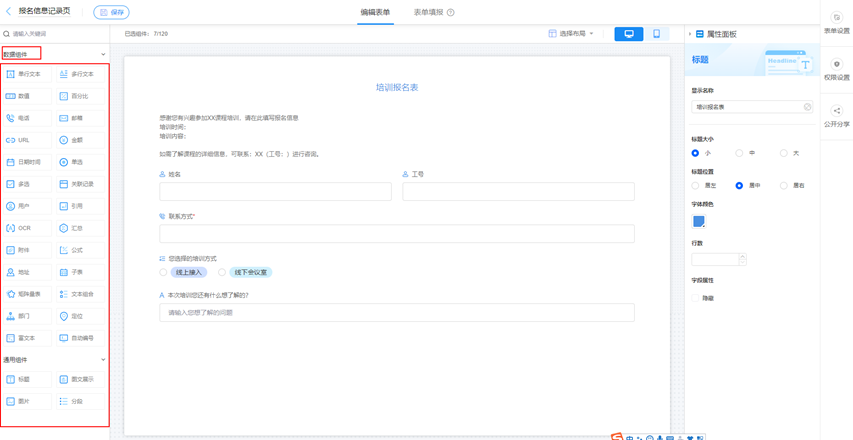The width and height of the screenshot is (853, 440).
Task: Add the 日期时间 component
Action: tap(27, 162)
